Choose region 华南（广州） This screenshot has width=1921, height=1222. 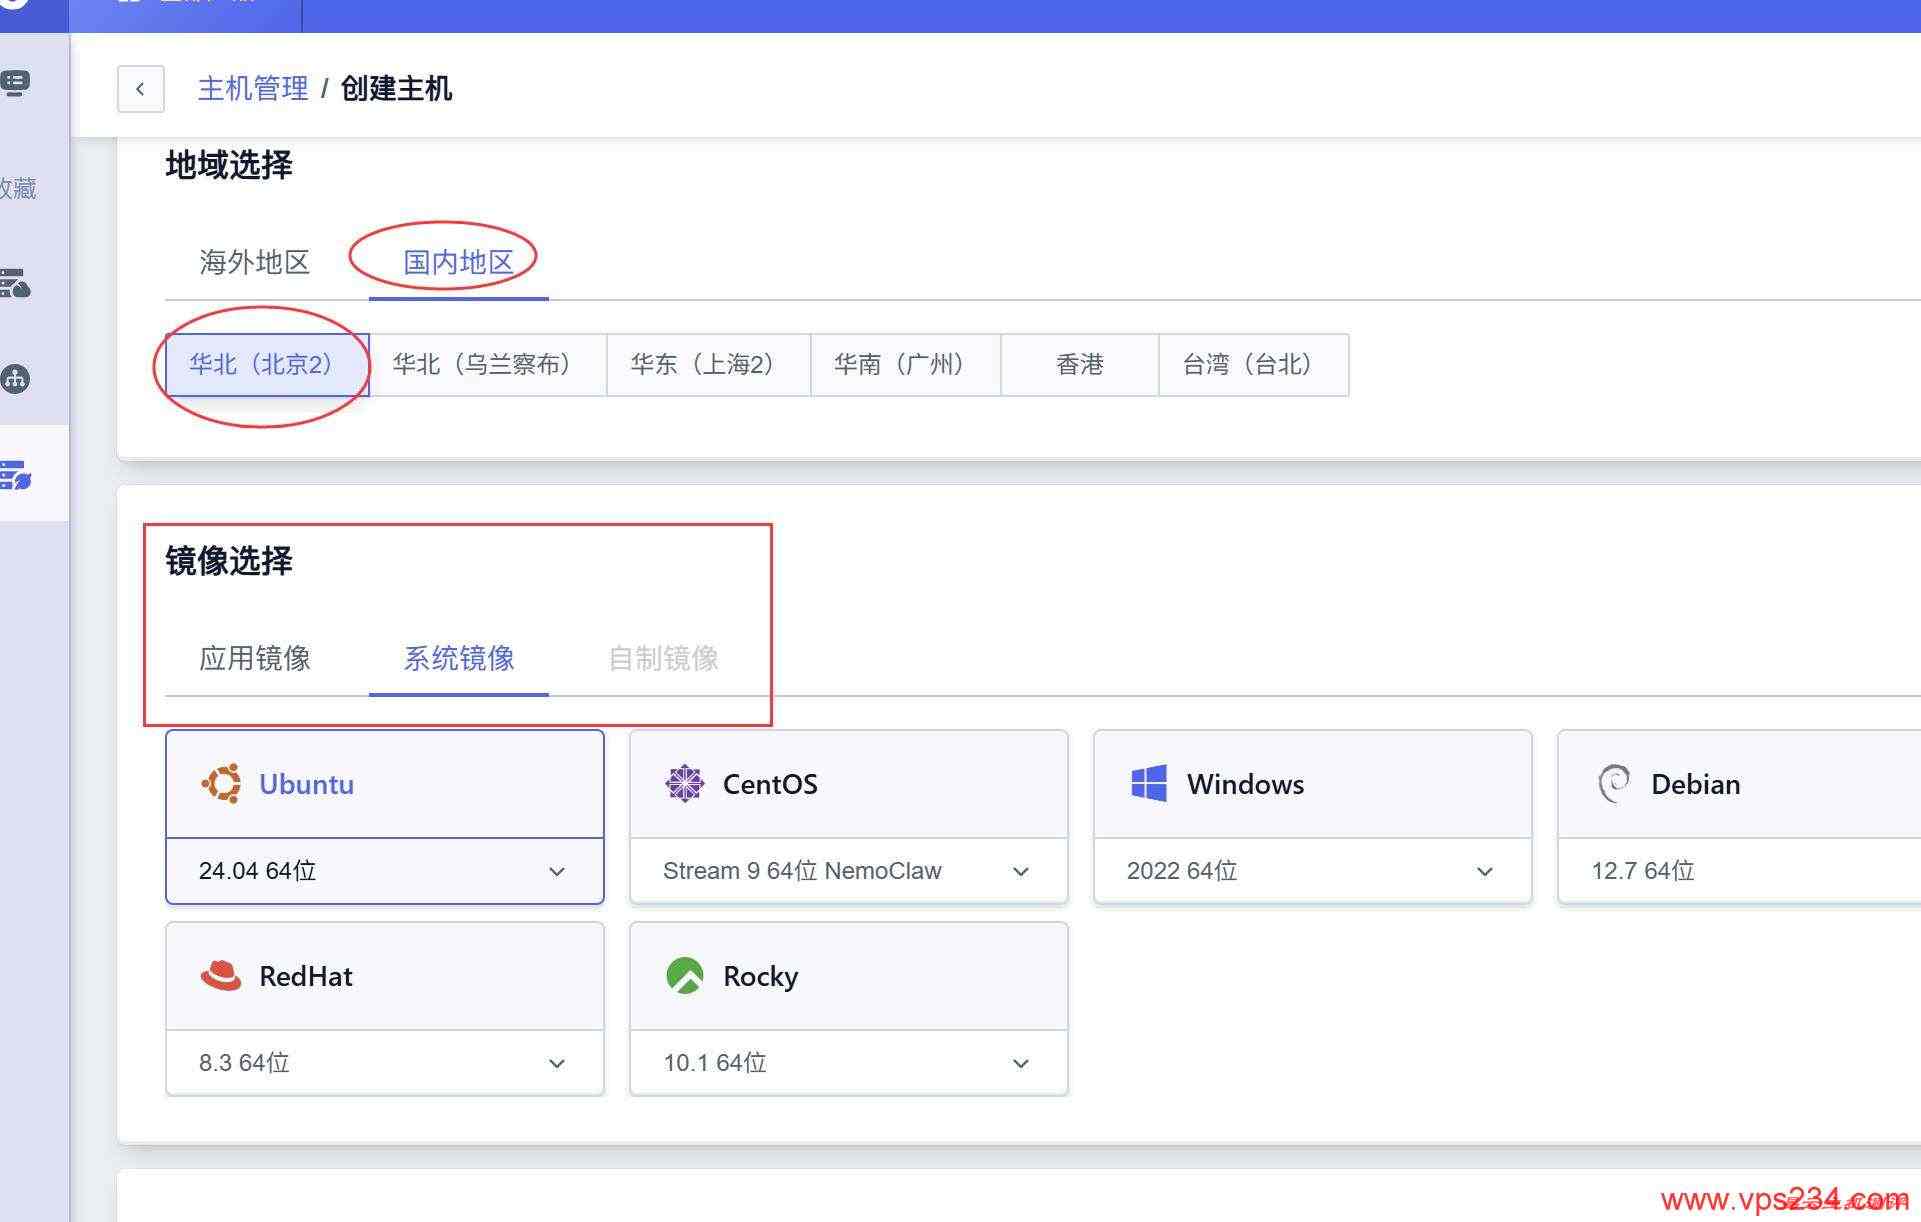click(906, 365)
